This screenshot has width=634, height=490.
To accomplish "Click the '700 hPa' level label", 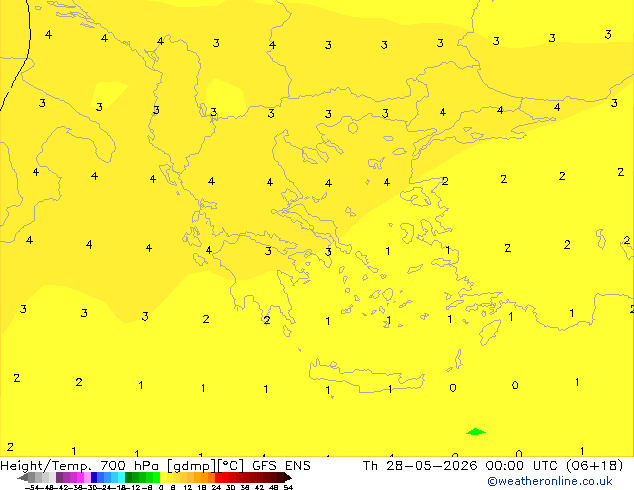I will pyautogui.click(x=129, y=466).
